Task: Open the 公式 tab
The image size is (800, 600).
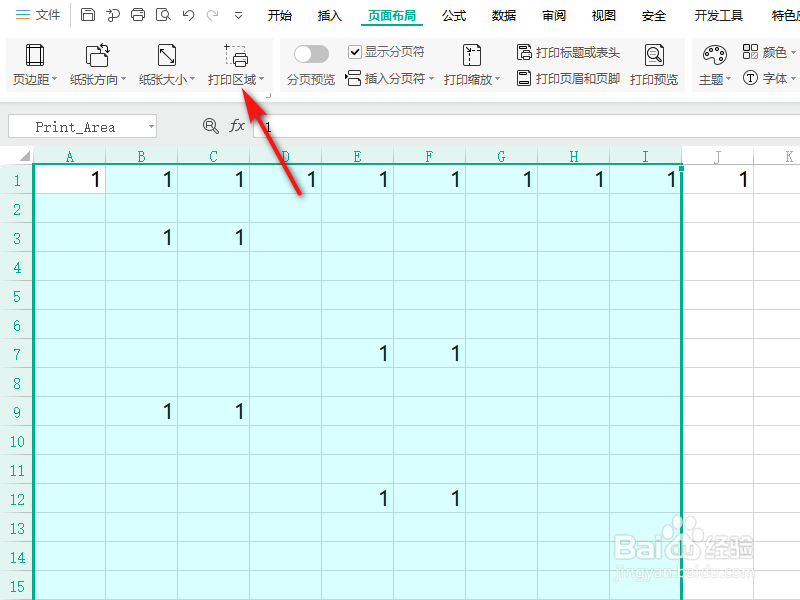Action: click(454, 16)
